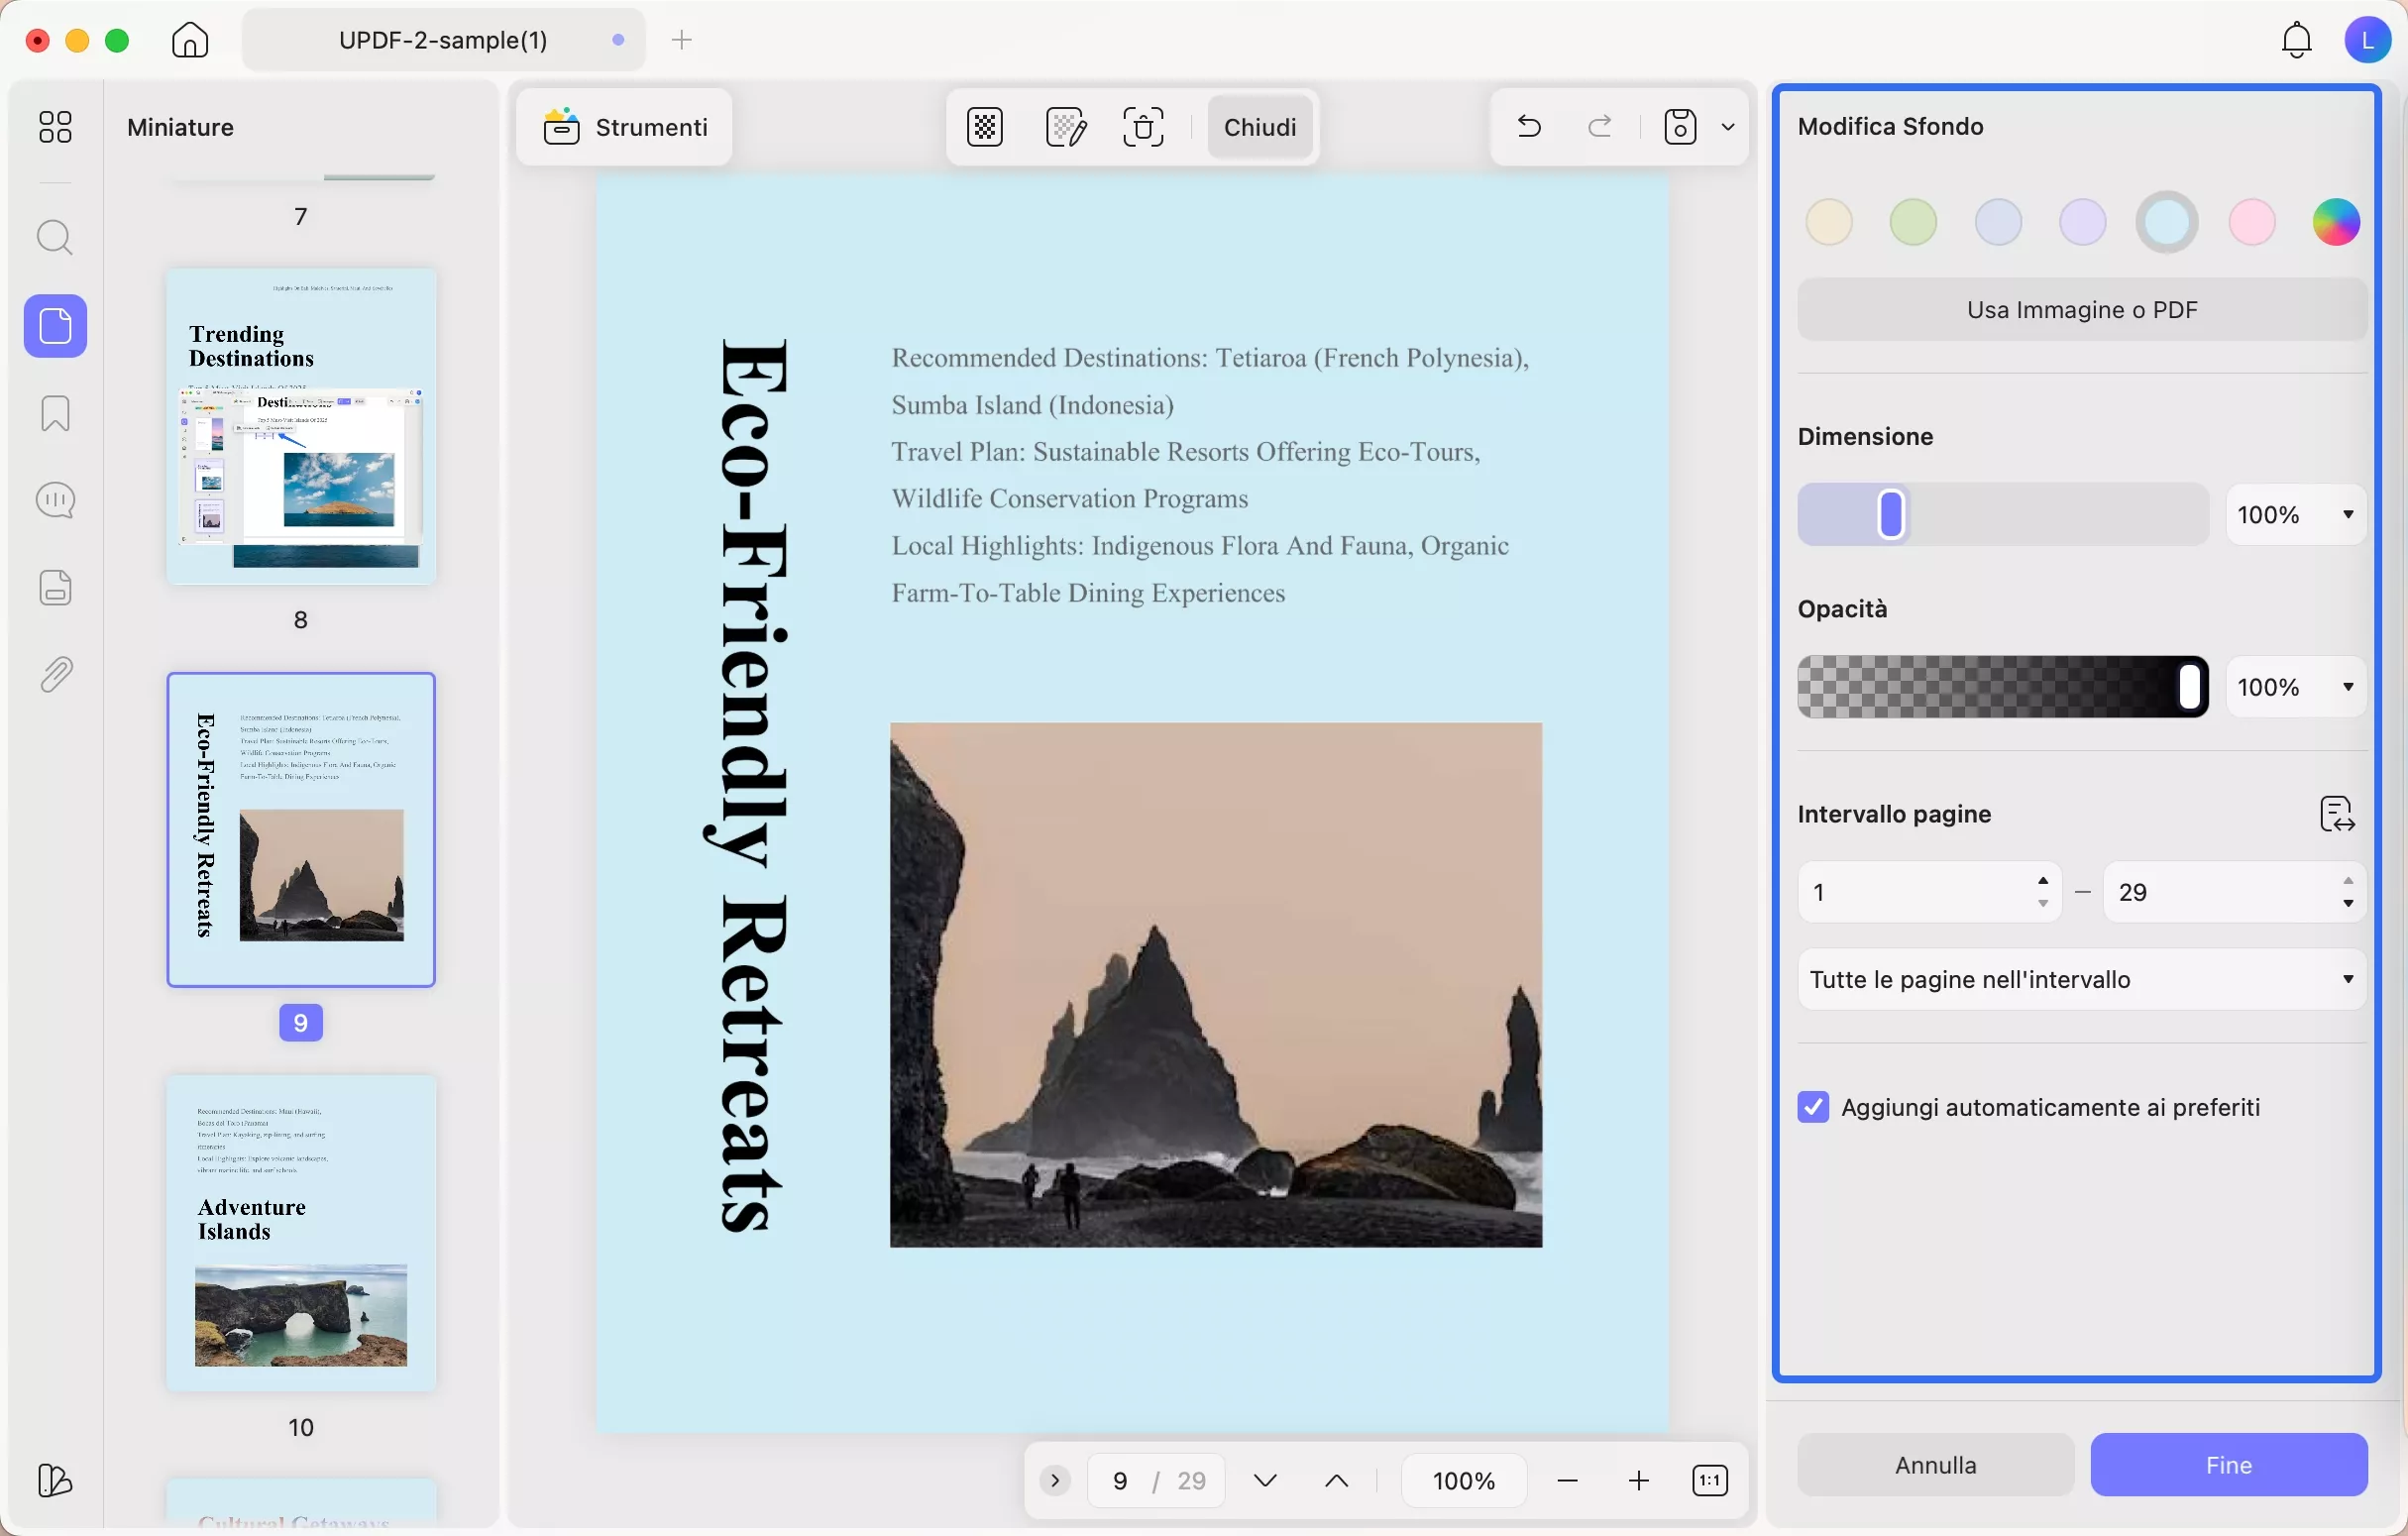Uncheck Aggiungi automaticamente ai preferiti
2408x1536 pixels.
[1812, 1107]
